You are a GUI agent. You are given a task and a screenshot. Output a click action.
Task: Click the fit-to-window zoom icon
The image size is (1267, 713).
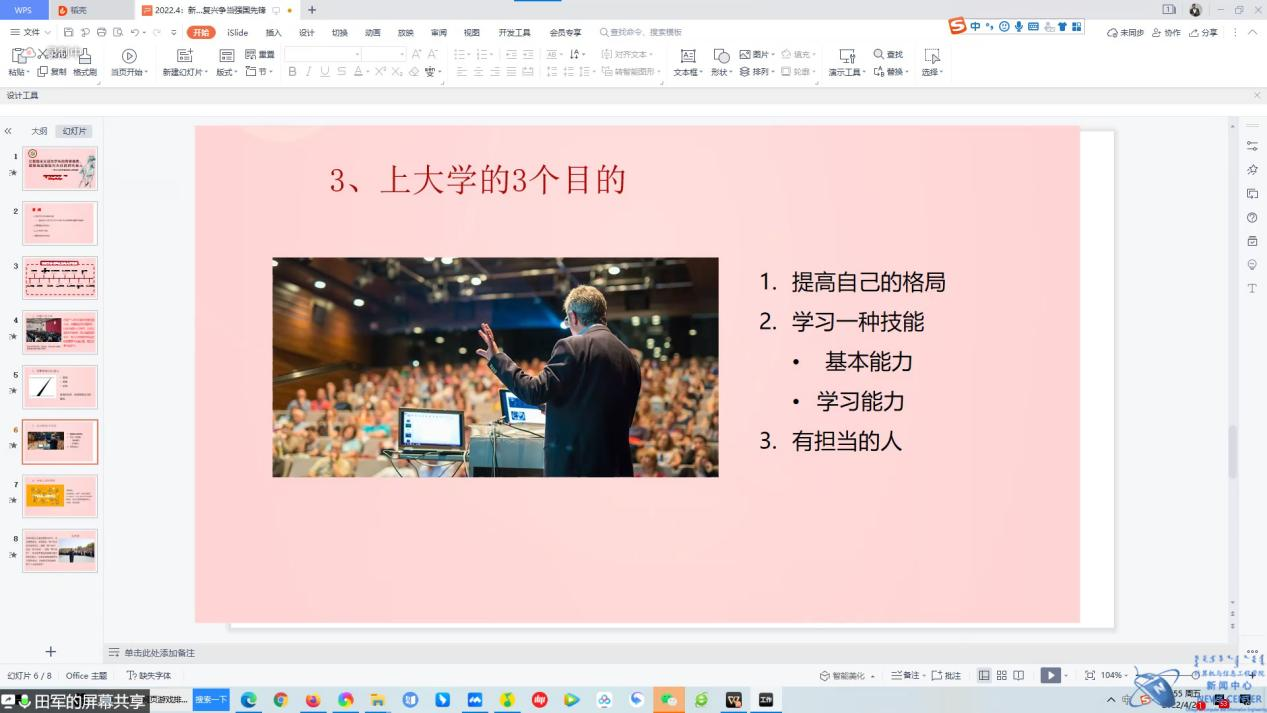1090,676
